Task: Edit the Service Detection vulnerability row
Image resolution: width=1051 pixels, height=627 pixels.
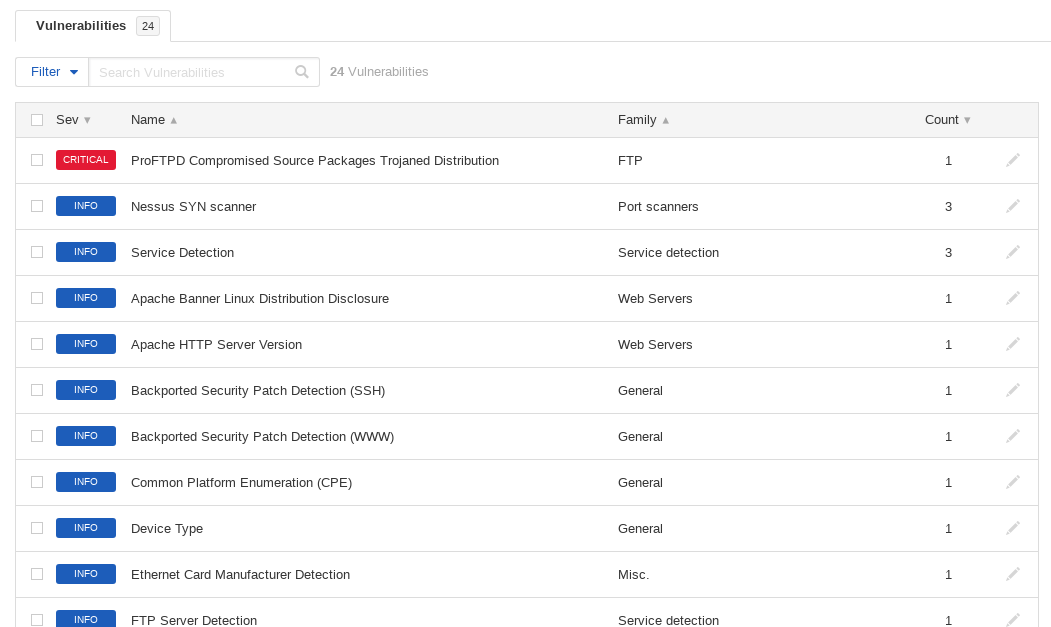Action: coord(1013,252)
